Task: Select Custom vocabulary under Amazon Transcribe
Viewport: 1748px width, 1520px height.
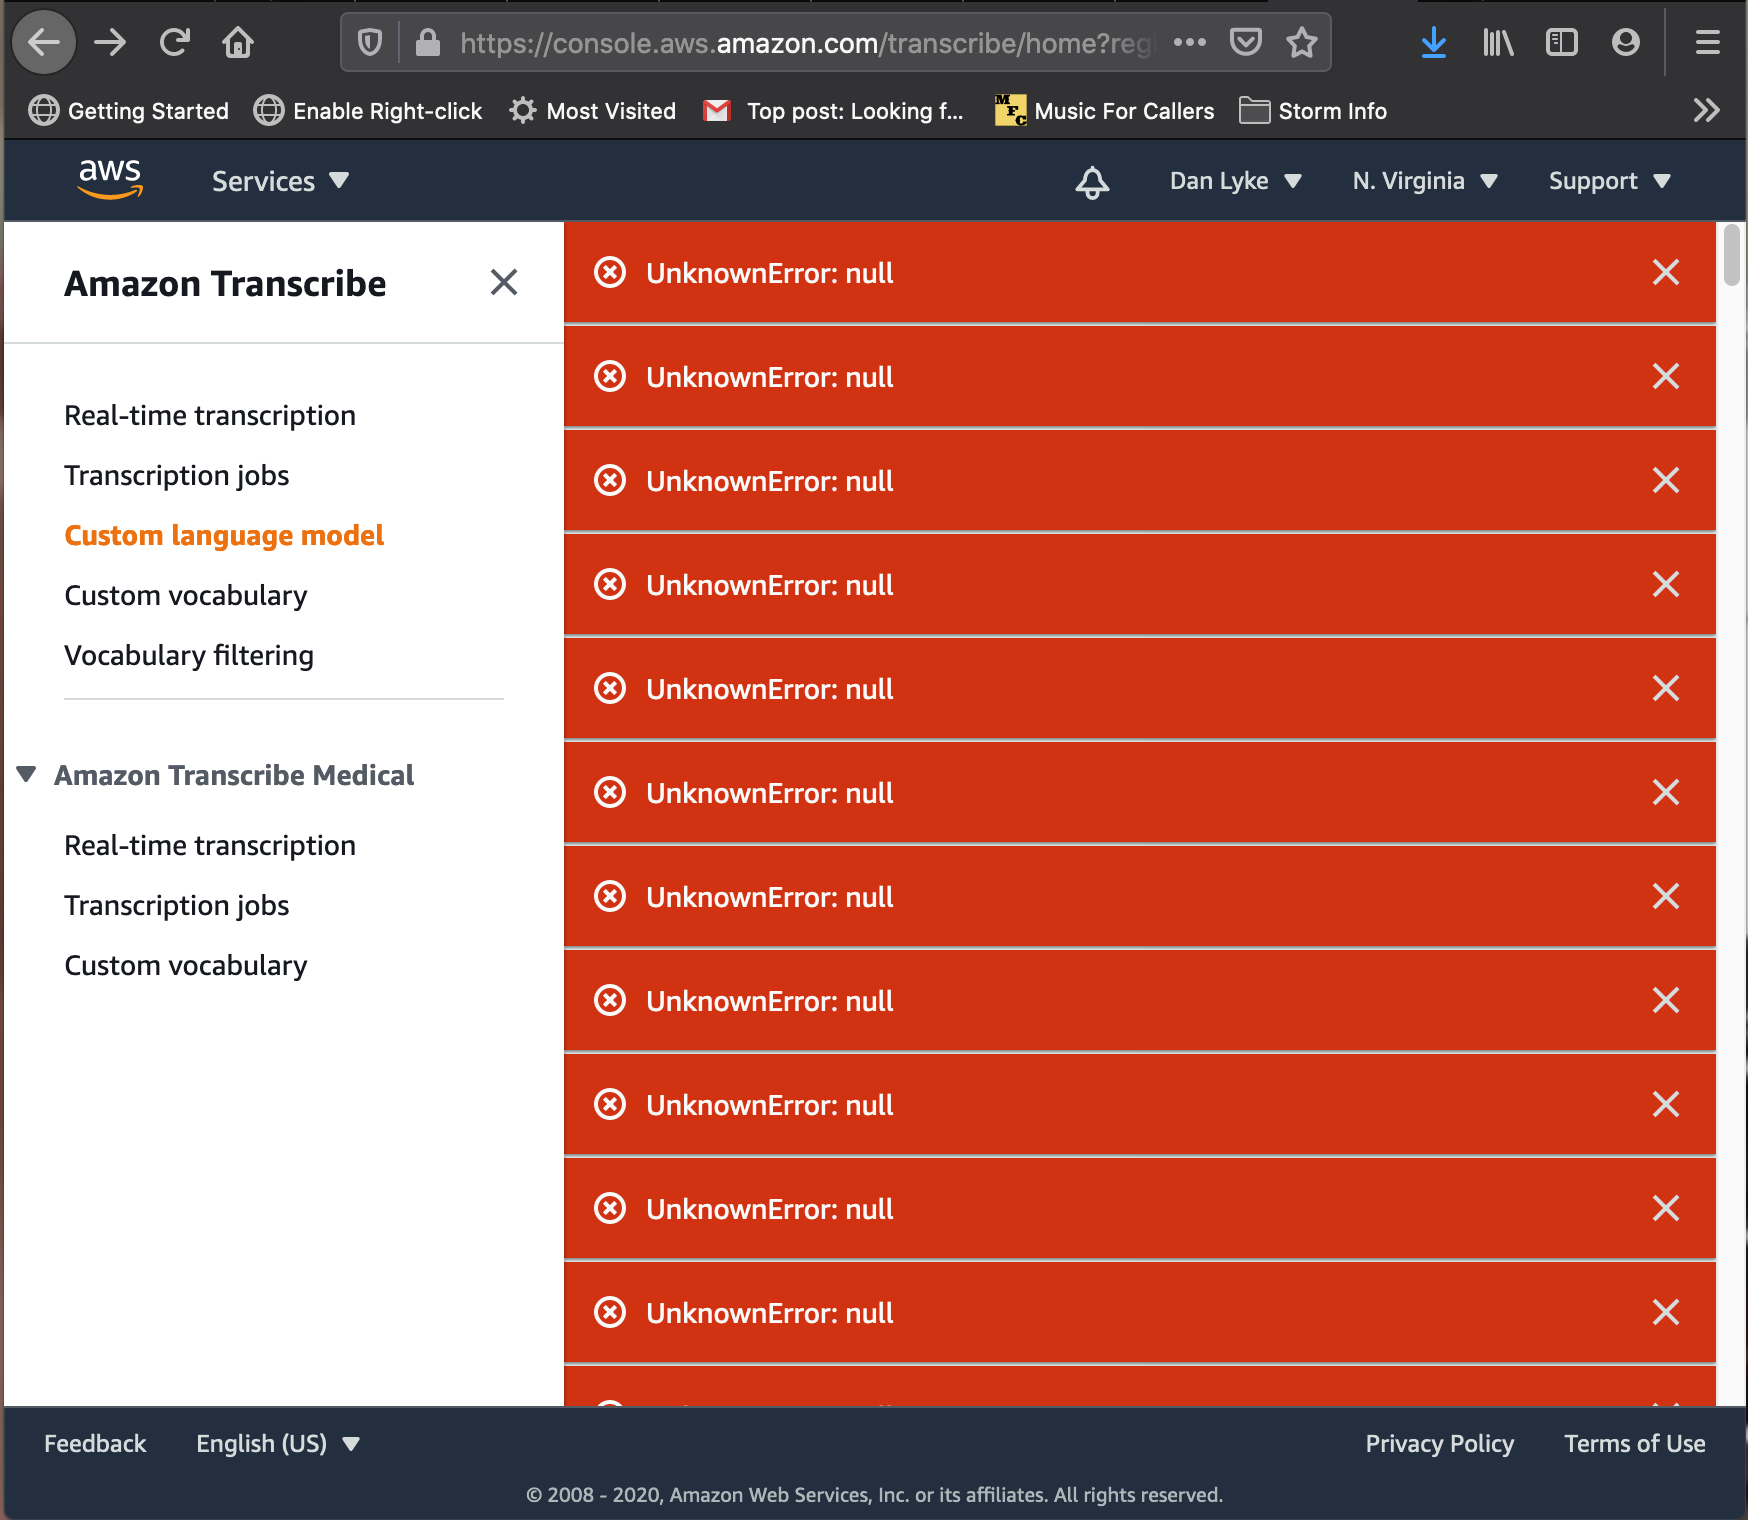Action: [186, 596]
